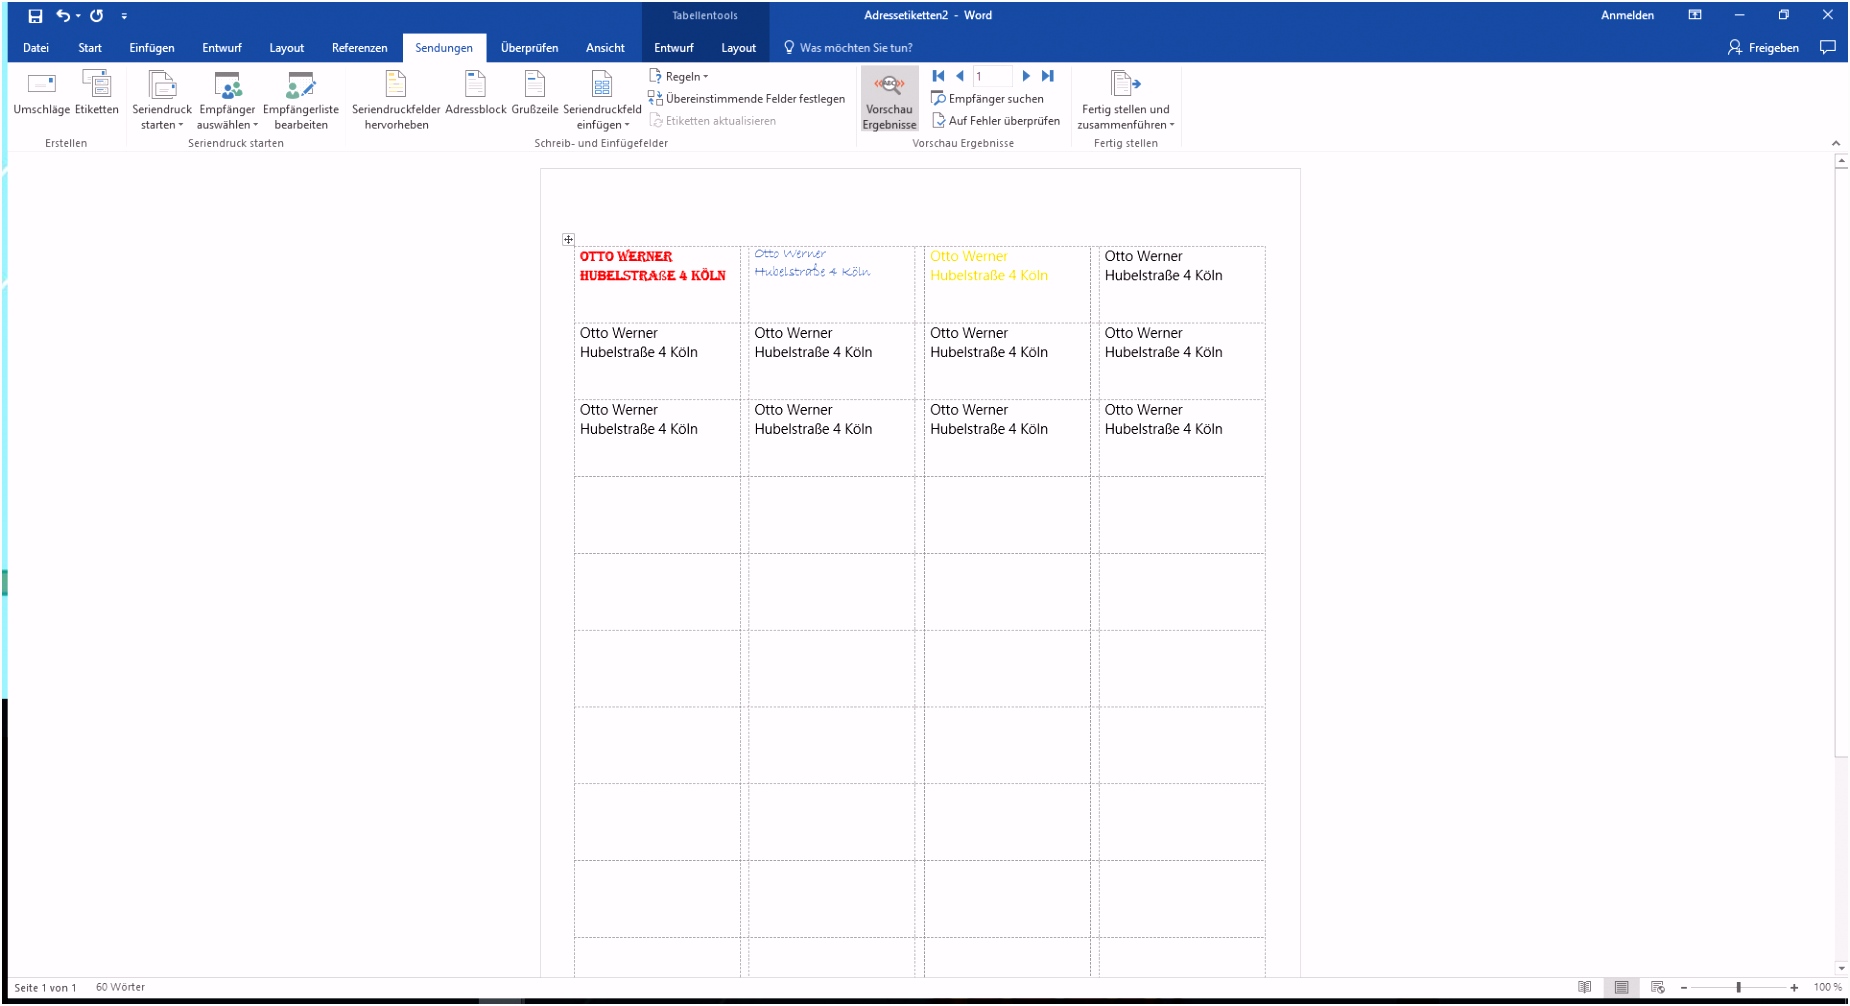Image resolution: width=1850 pixels, height=1006 pixels.
Task: Click Auf Fehler überprüfen
Action: pos(996,120)
